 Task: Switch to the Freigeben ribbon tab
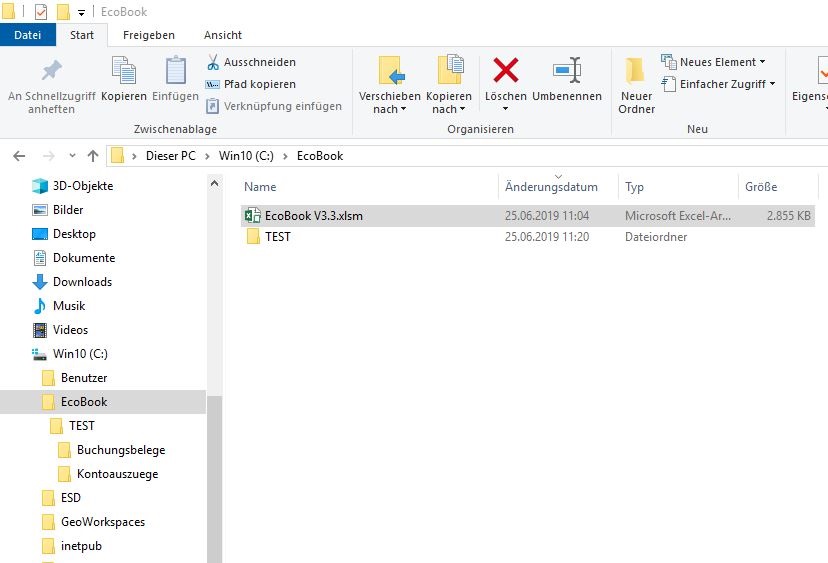tap(149, 35)
